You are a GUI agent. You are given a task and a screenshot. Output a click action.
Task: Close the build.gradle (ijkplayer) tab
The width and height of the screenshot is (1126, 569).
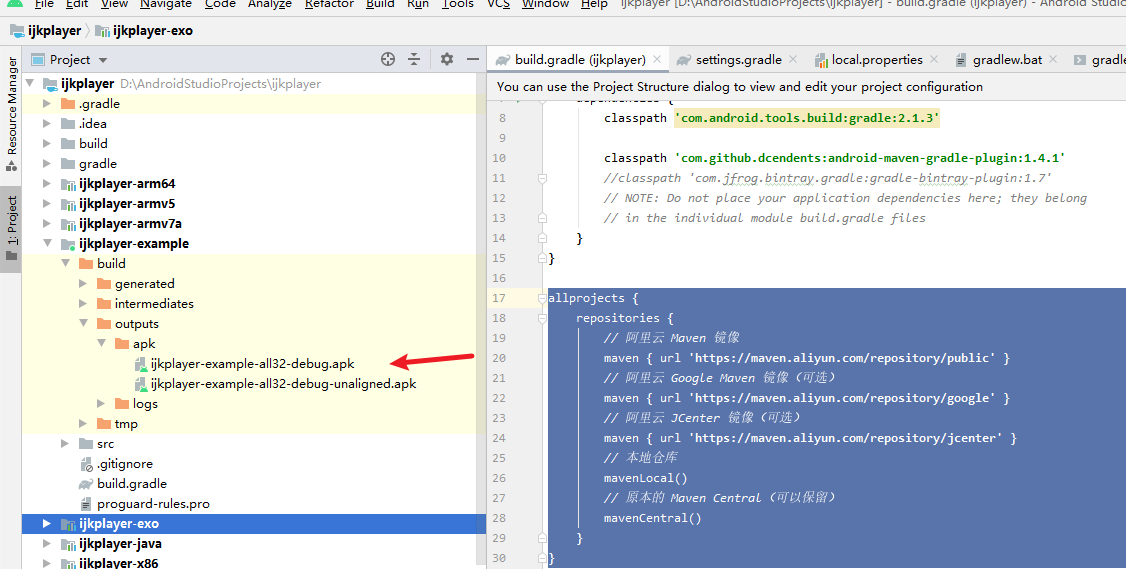coord(656,60)
